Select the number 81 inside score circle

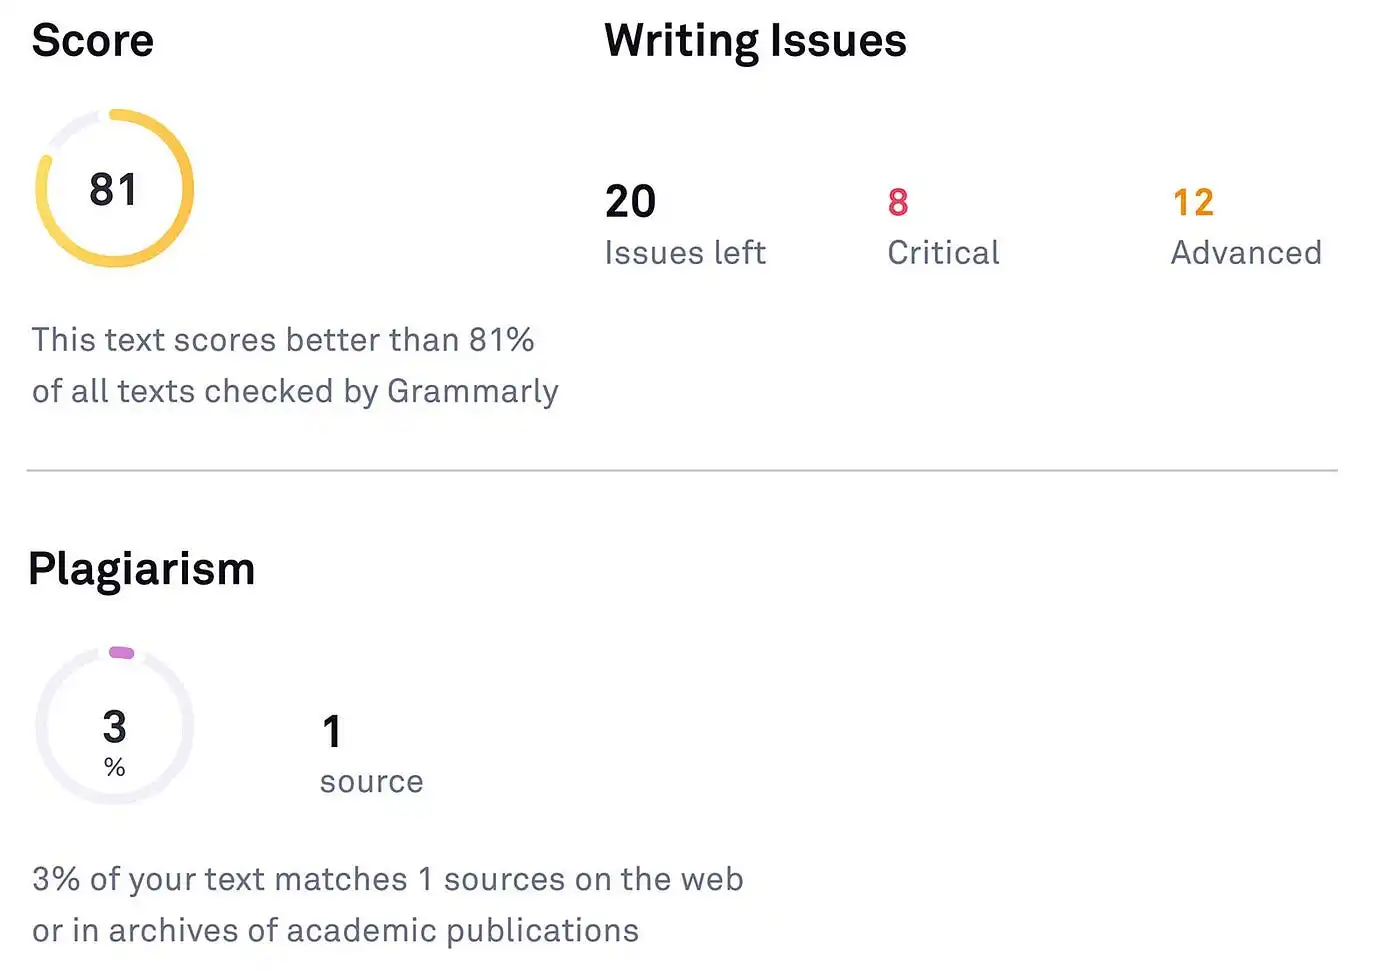tap(113, 189)
